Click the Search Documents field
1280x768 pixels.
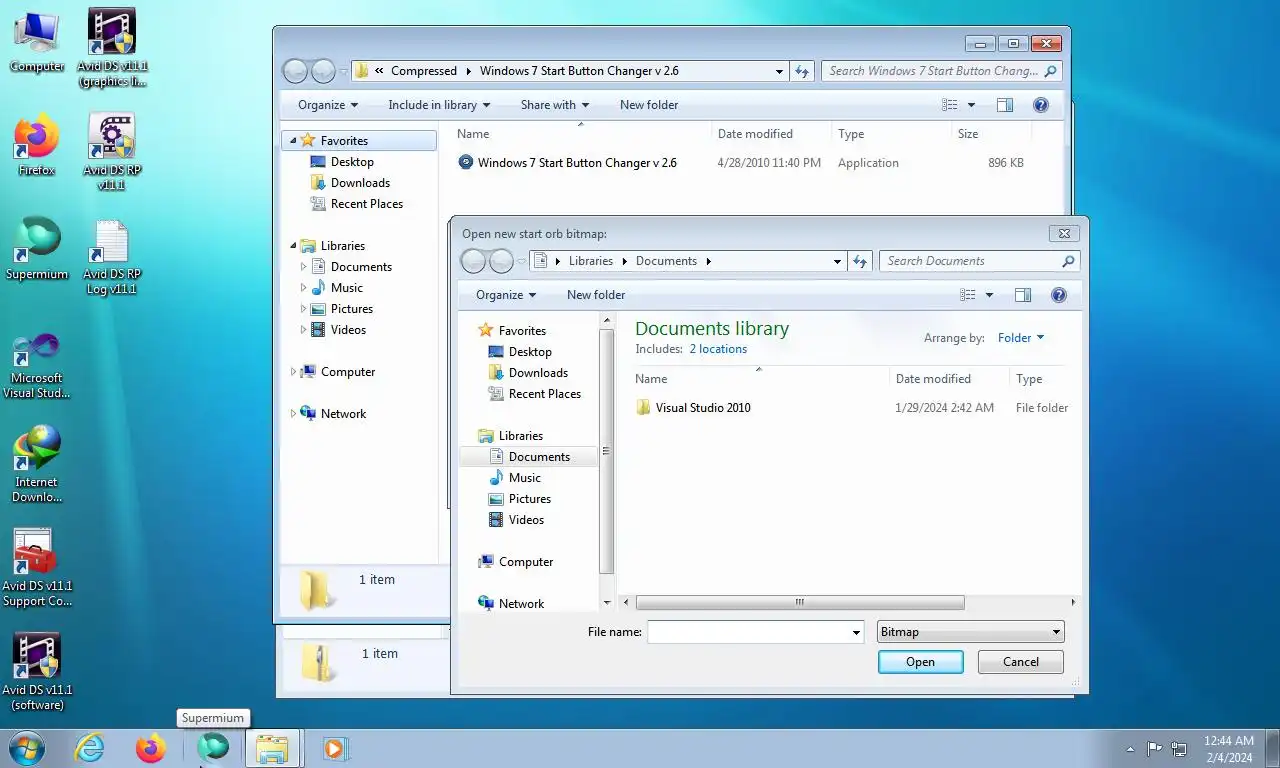[x=970, y=261]
